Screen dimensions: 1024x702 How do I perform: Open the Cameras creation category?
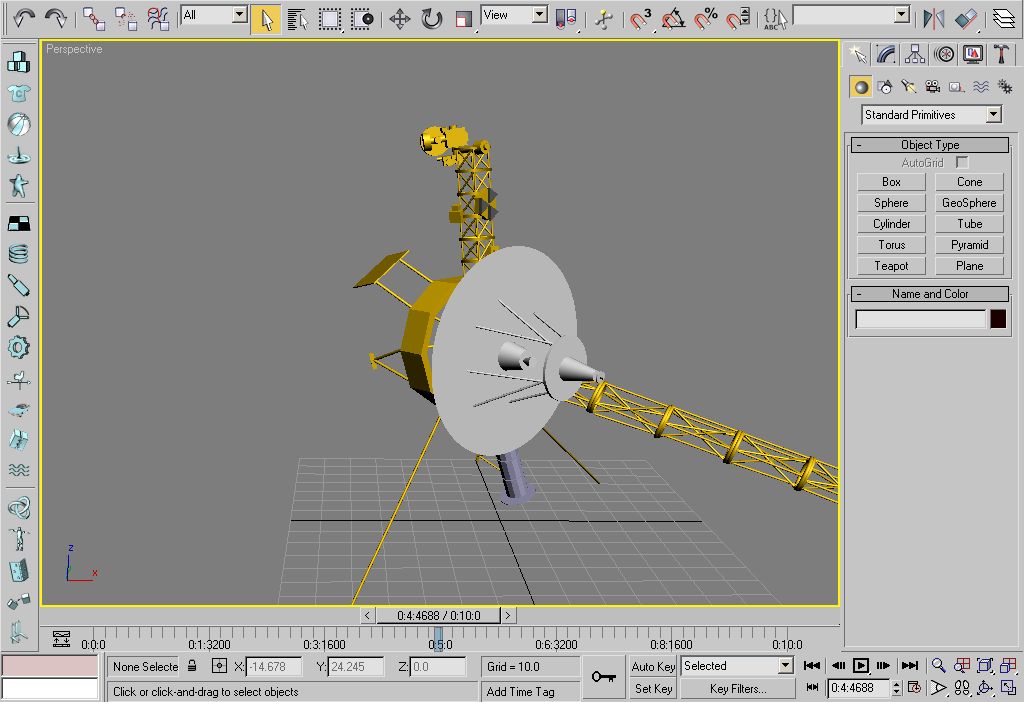[x=933, y=87]
